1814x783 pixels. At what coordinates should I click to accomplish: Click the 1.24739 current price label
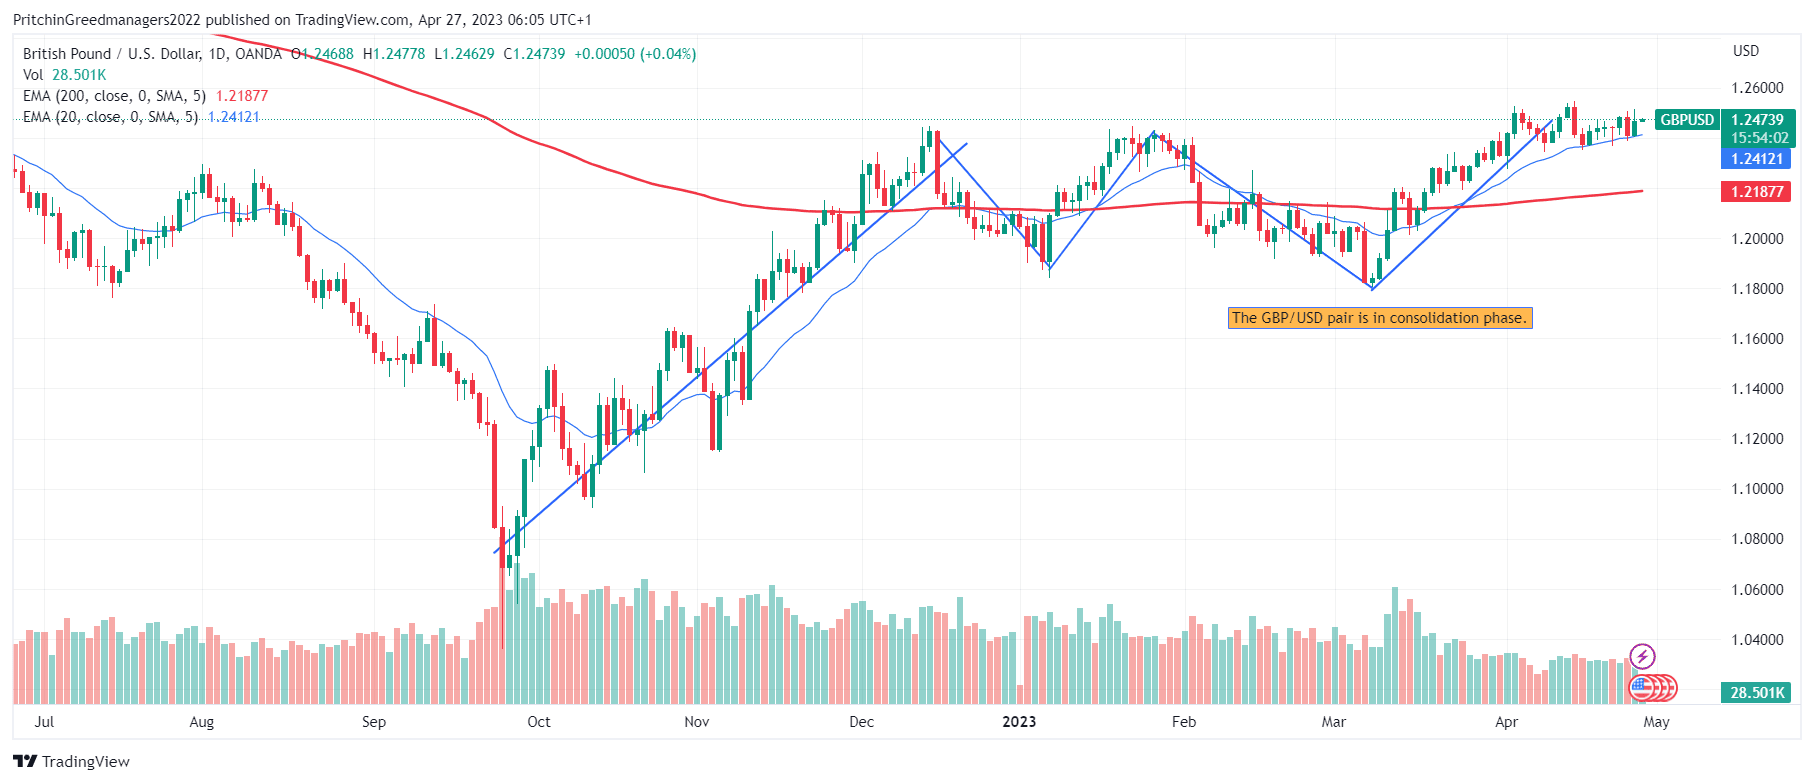tap(1757, 120)
